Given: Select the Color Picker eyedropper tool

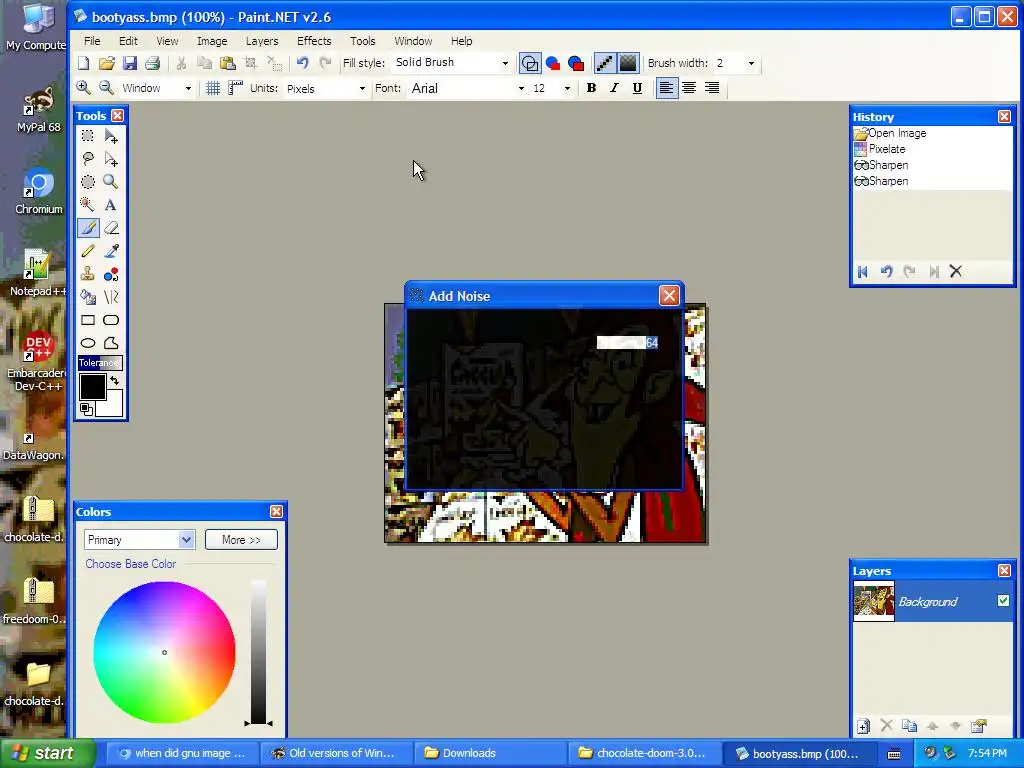Looking at the screenshot, I should coord(111,251).
